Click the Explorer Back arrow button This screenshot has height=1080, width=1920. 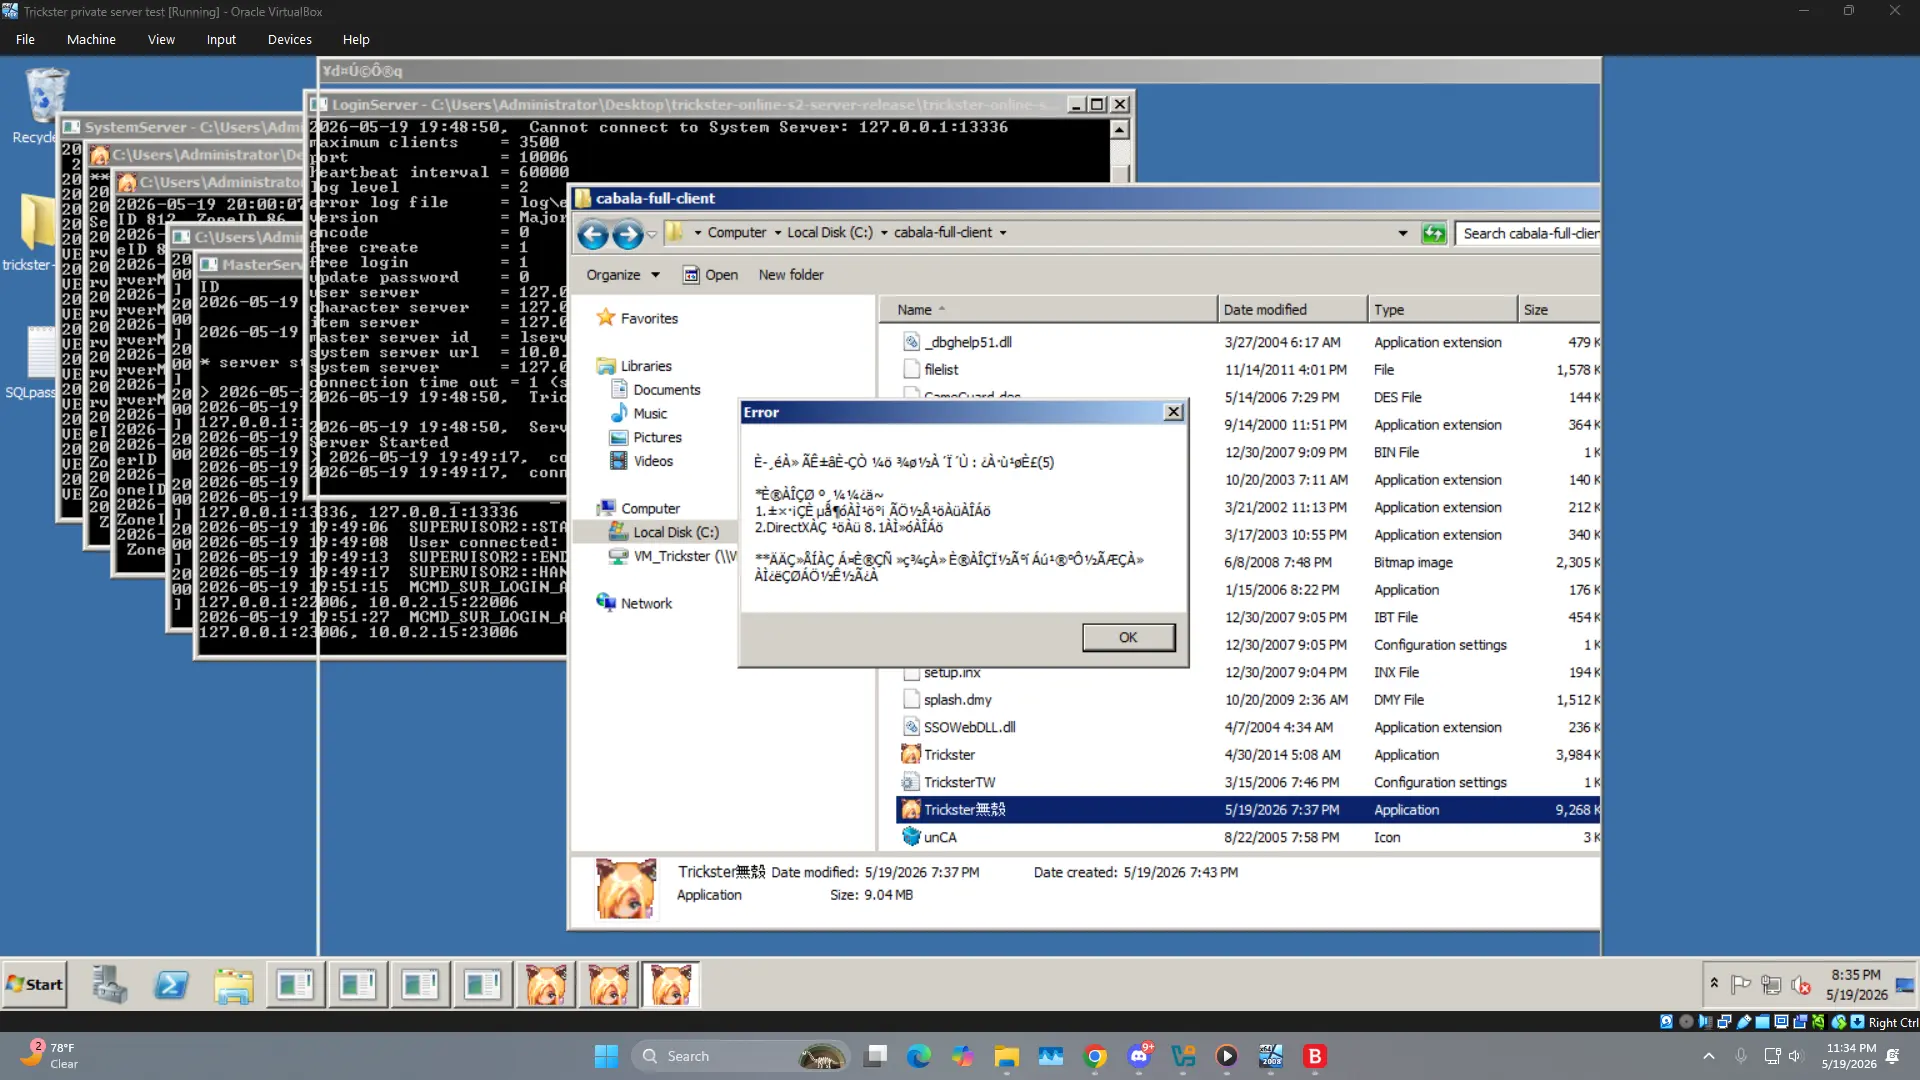[x=592, y=234]
